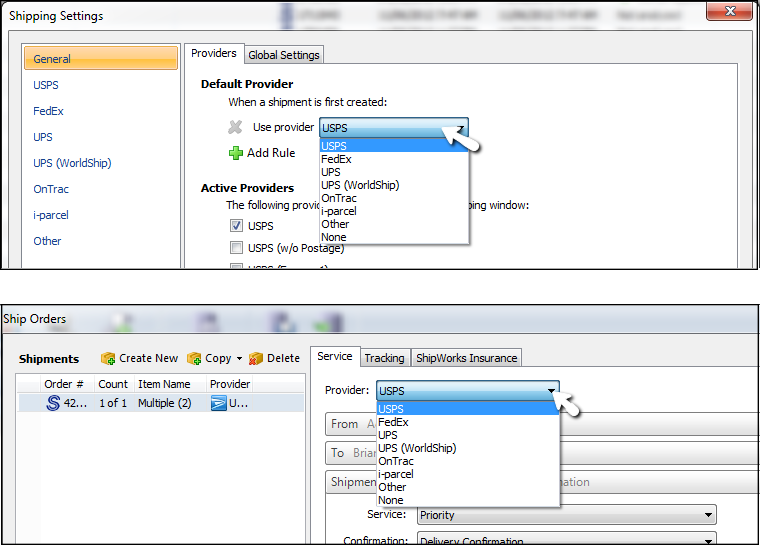Expand the From address section
Image resolution: width=760 pixels, height=546 pixels.
[x=542, y=424]
